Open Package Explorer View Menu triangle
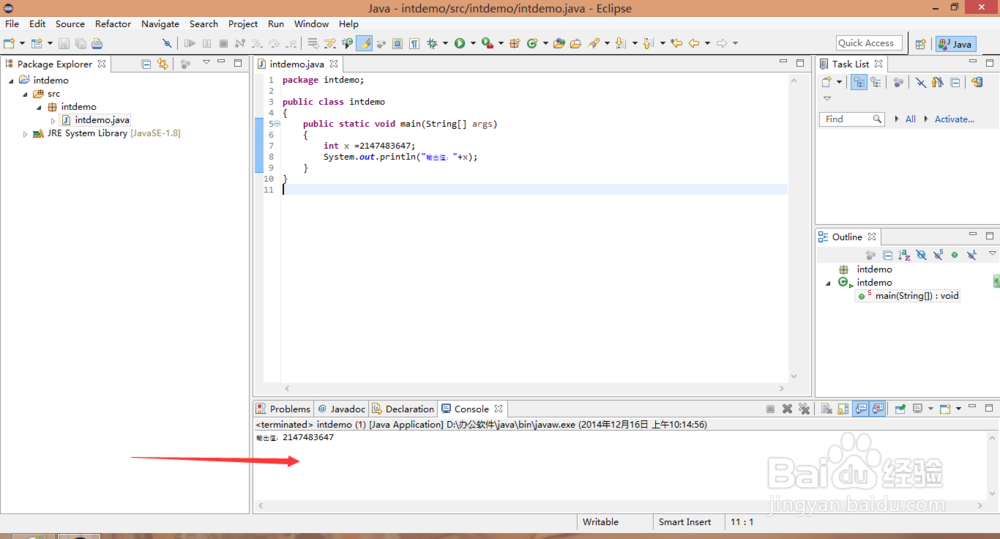The width and height of the screenshot is (1000, 539). click(x=206, y=63)
